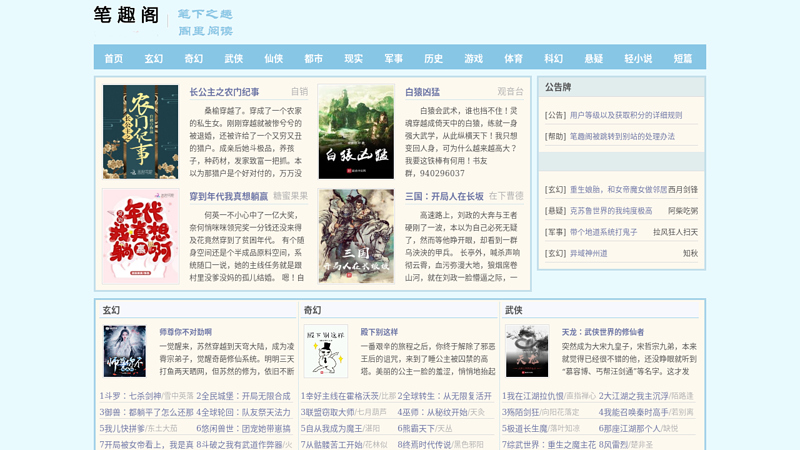Open ranked item 4巫师：从秘纹开始
The height and width of the screenshot is (450, 800).
click(x=432, y=412)
